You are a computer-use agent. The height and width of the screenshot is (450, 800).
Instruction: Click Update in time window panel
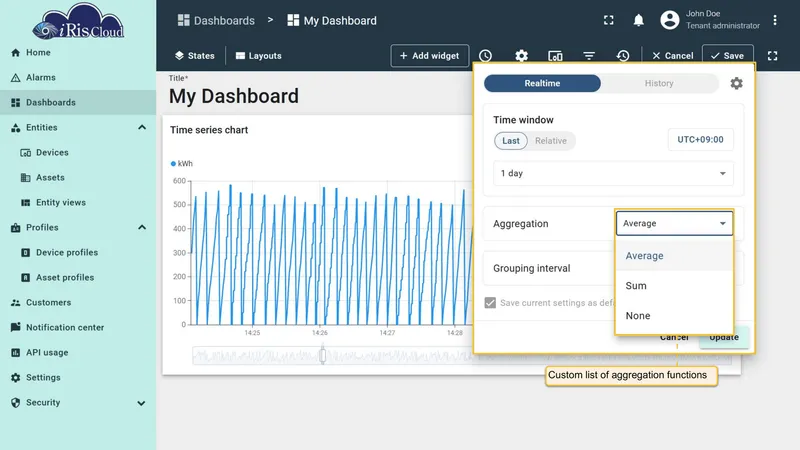click(x=724, y=337)
